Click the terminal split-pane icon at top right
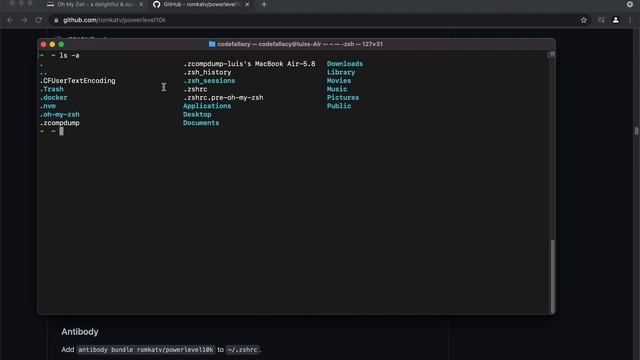The width and height of the screenshot is (640, 360). (552, 54)
